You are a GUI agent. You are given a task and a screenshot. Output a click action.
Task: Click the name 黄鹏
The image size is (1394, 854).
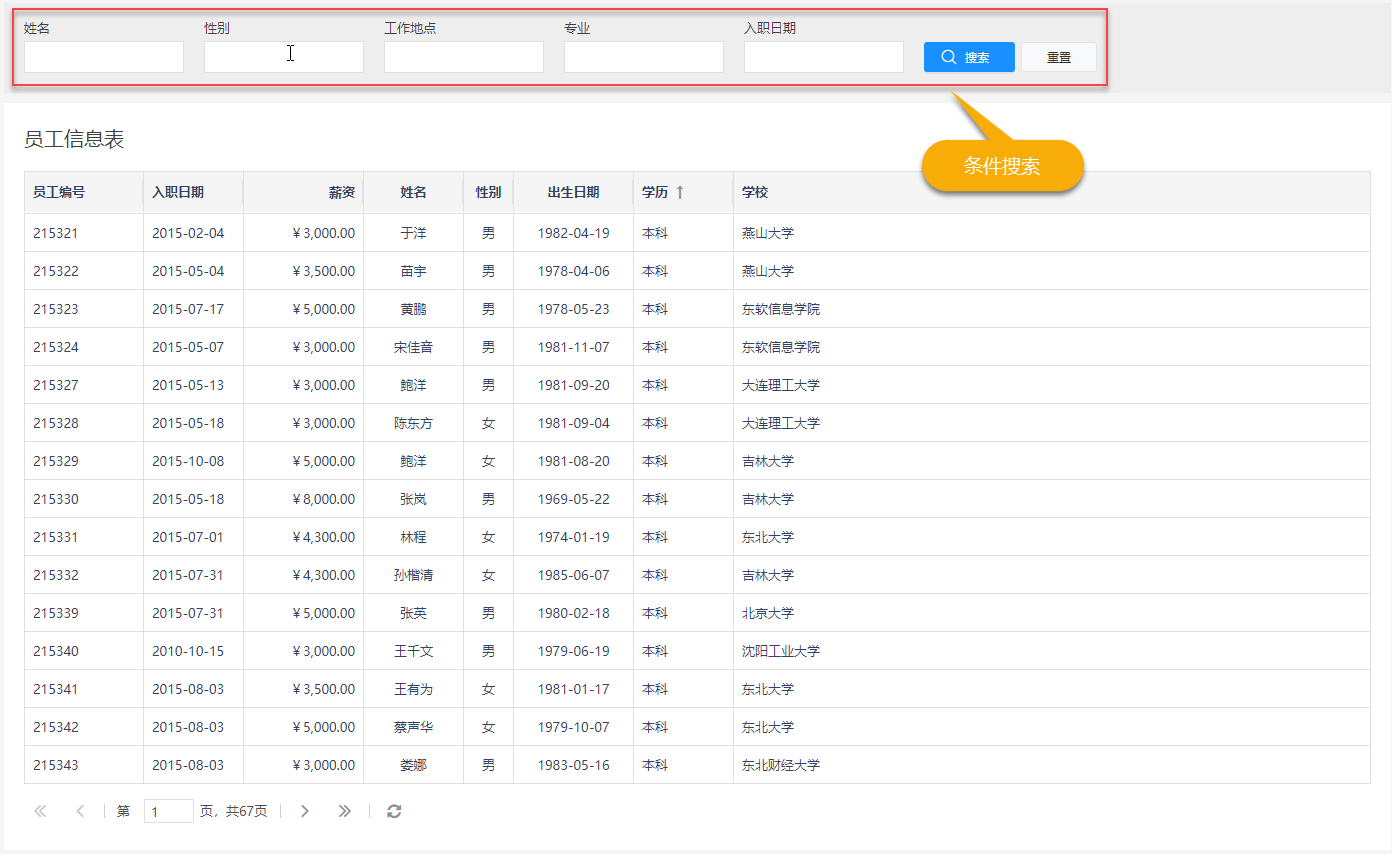point(413,309)
